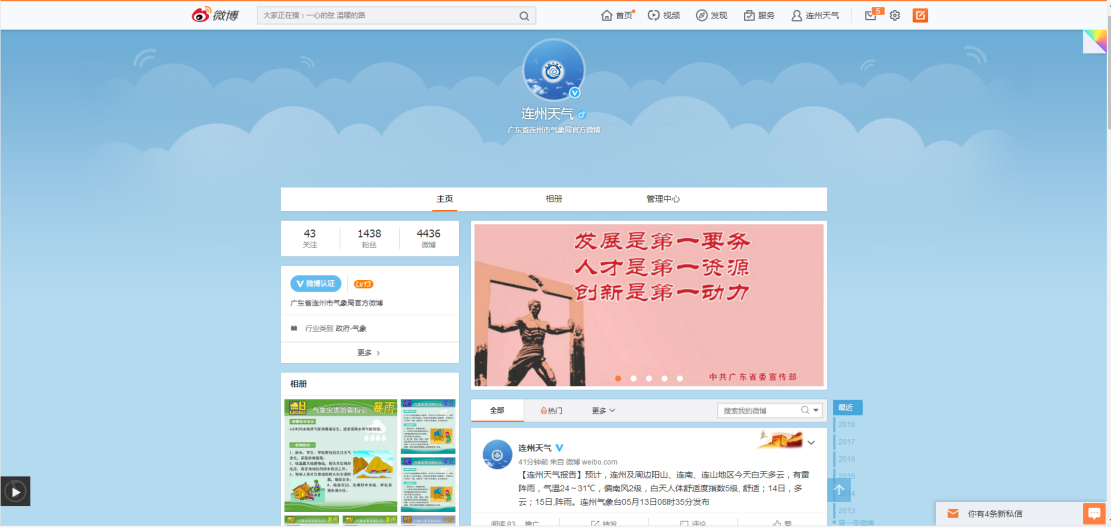Click the Weibo logo
Image resolution: width=1111 pixels, height=528 pixels.
tap(215, 15)
